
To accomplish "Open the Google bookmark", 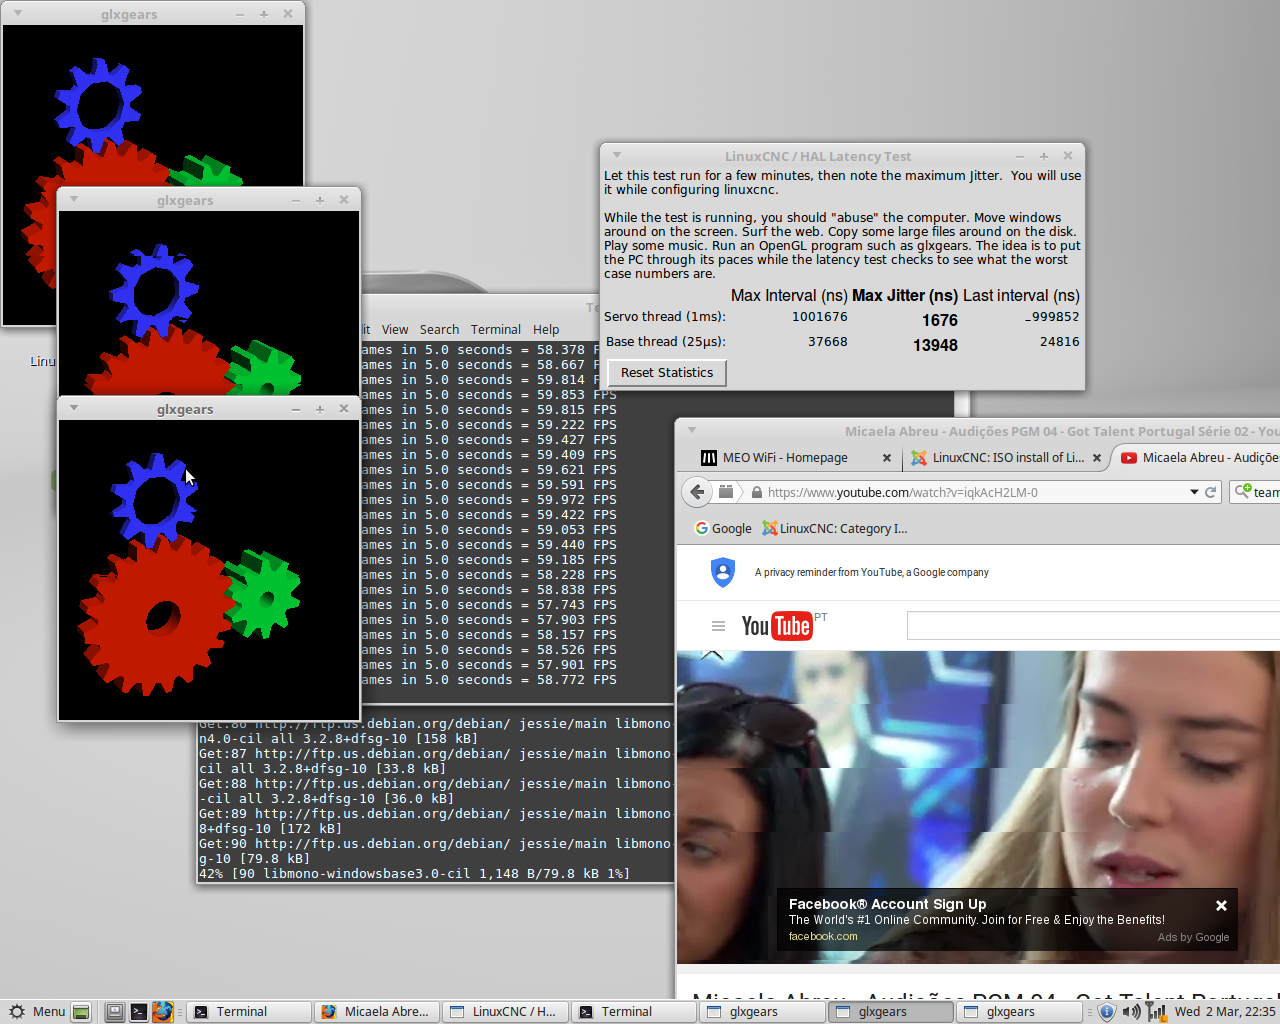I will pos(723,529).
